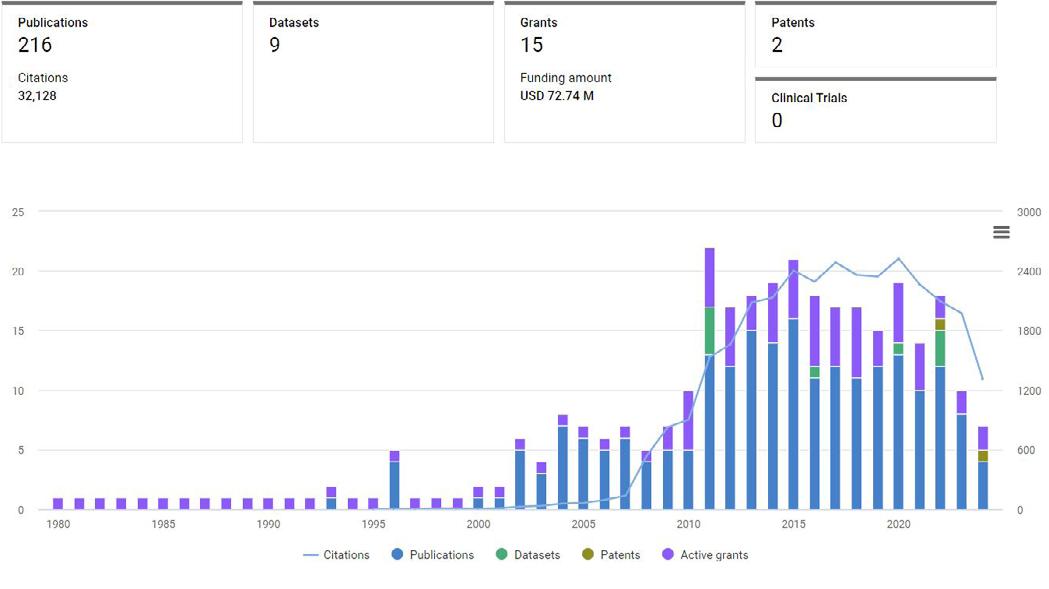
Task: Click the green Datasets legend dot
Action: [503, 555]
